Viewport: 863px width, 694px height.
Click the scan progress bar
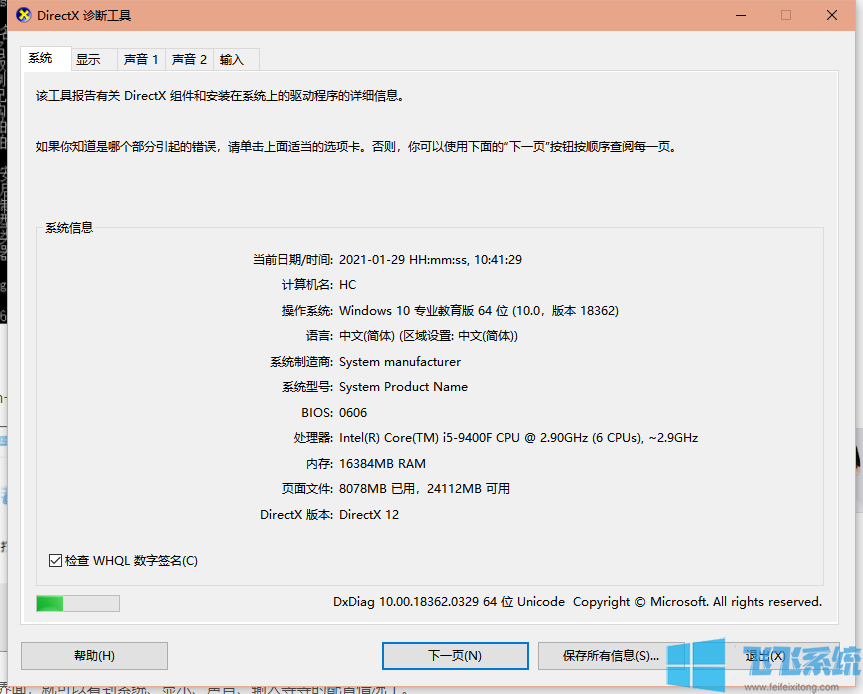pos(77,602)
